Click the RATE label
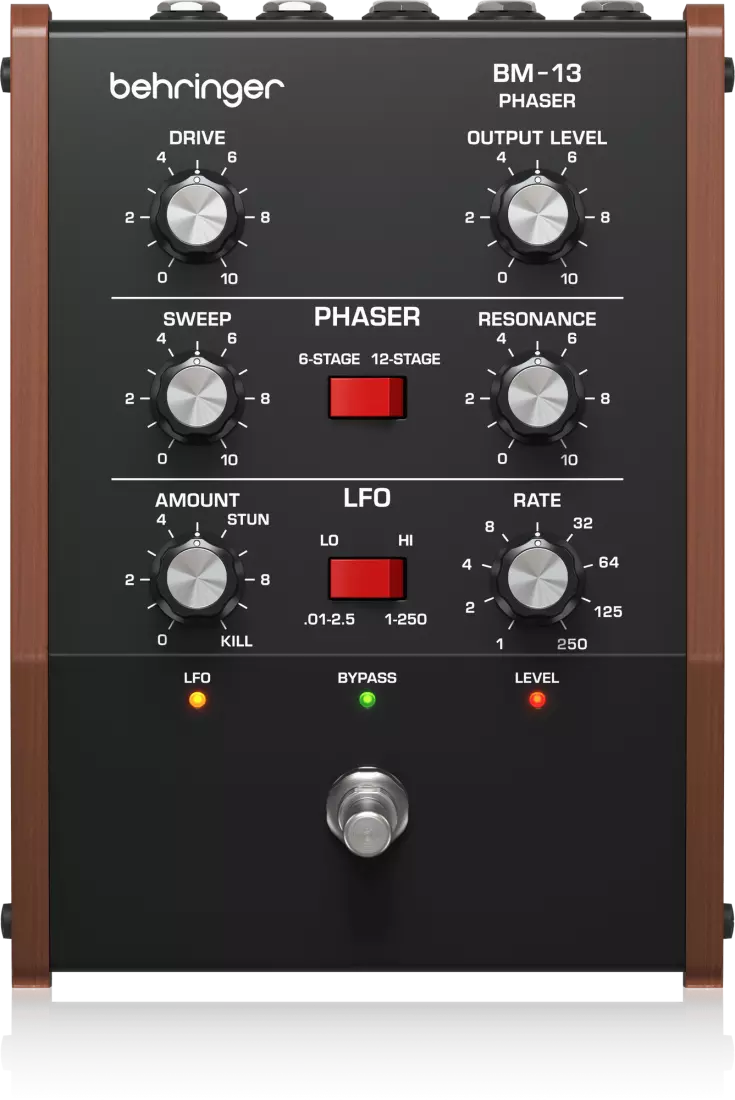 coord(537,500)
